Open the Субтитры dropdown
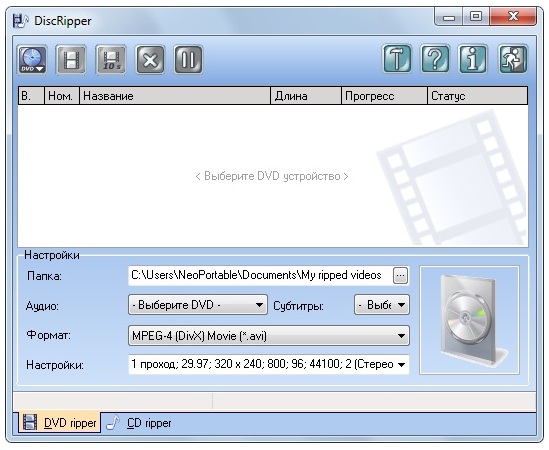 tap(382, 305)
